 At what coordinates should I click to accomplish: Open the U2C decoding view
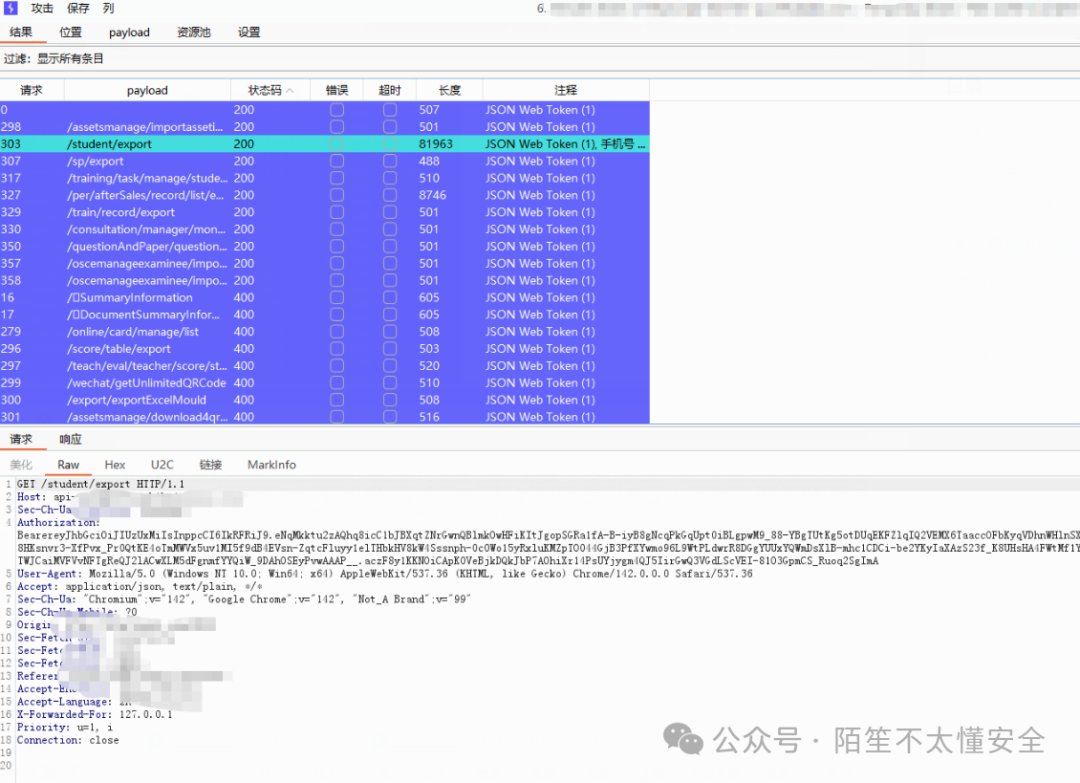[161, 464]
